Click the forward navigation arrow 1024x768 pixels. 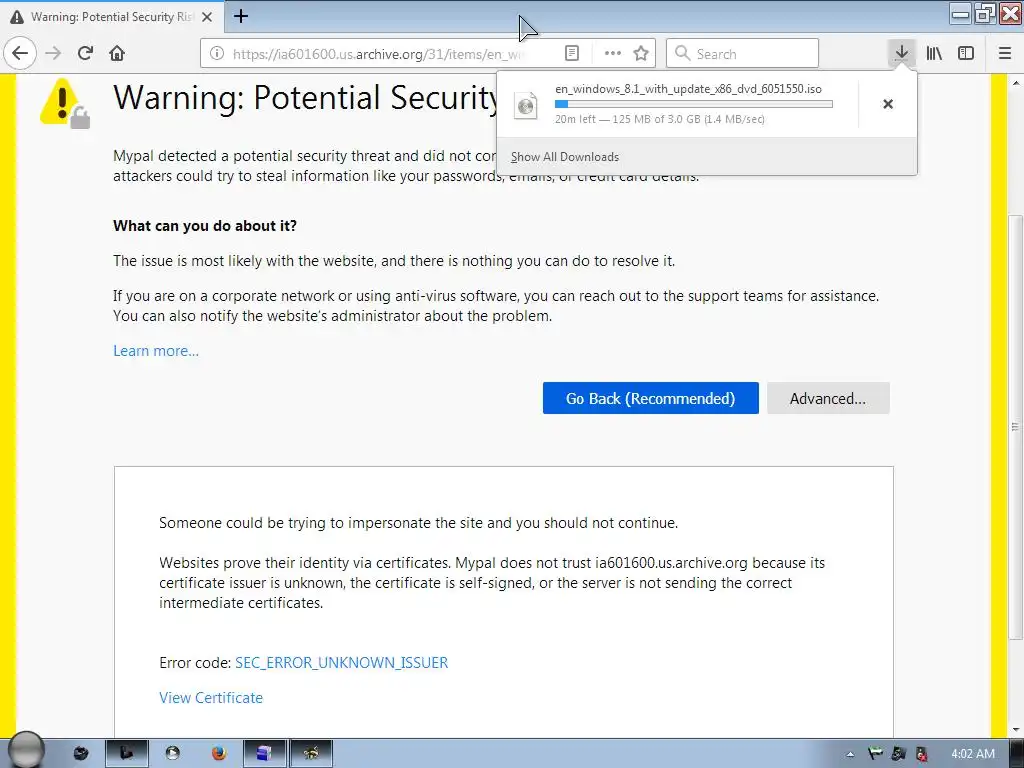pyautogui.click(x=53, y=53)
